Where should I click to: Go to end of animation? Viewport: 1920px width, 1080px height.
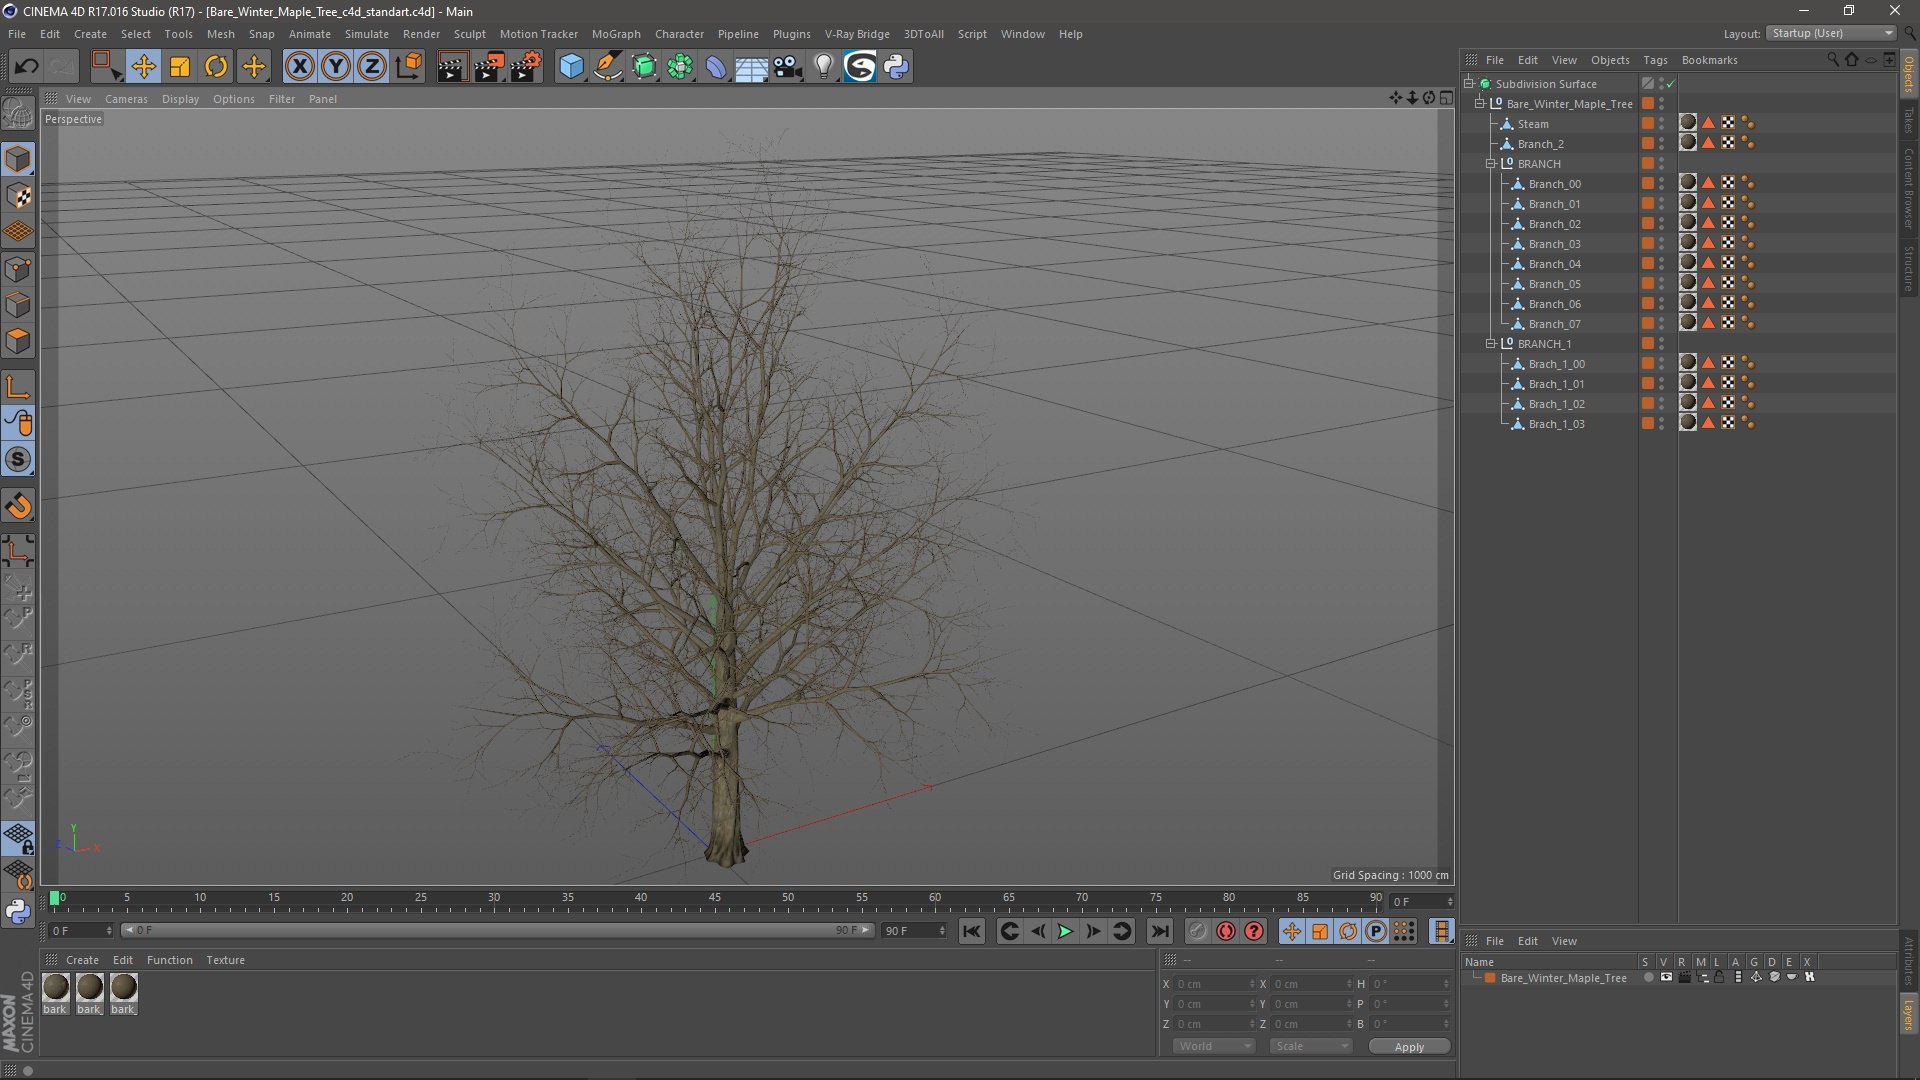click(1159, 931)
